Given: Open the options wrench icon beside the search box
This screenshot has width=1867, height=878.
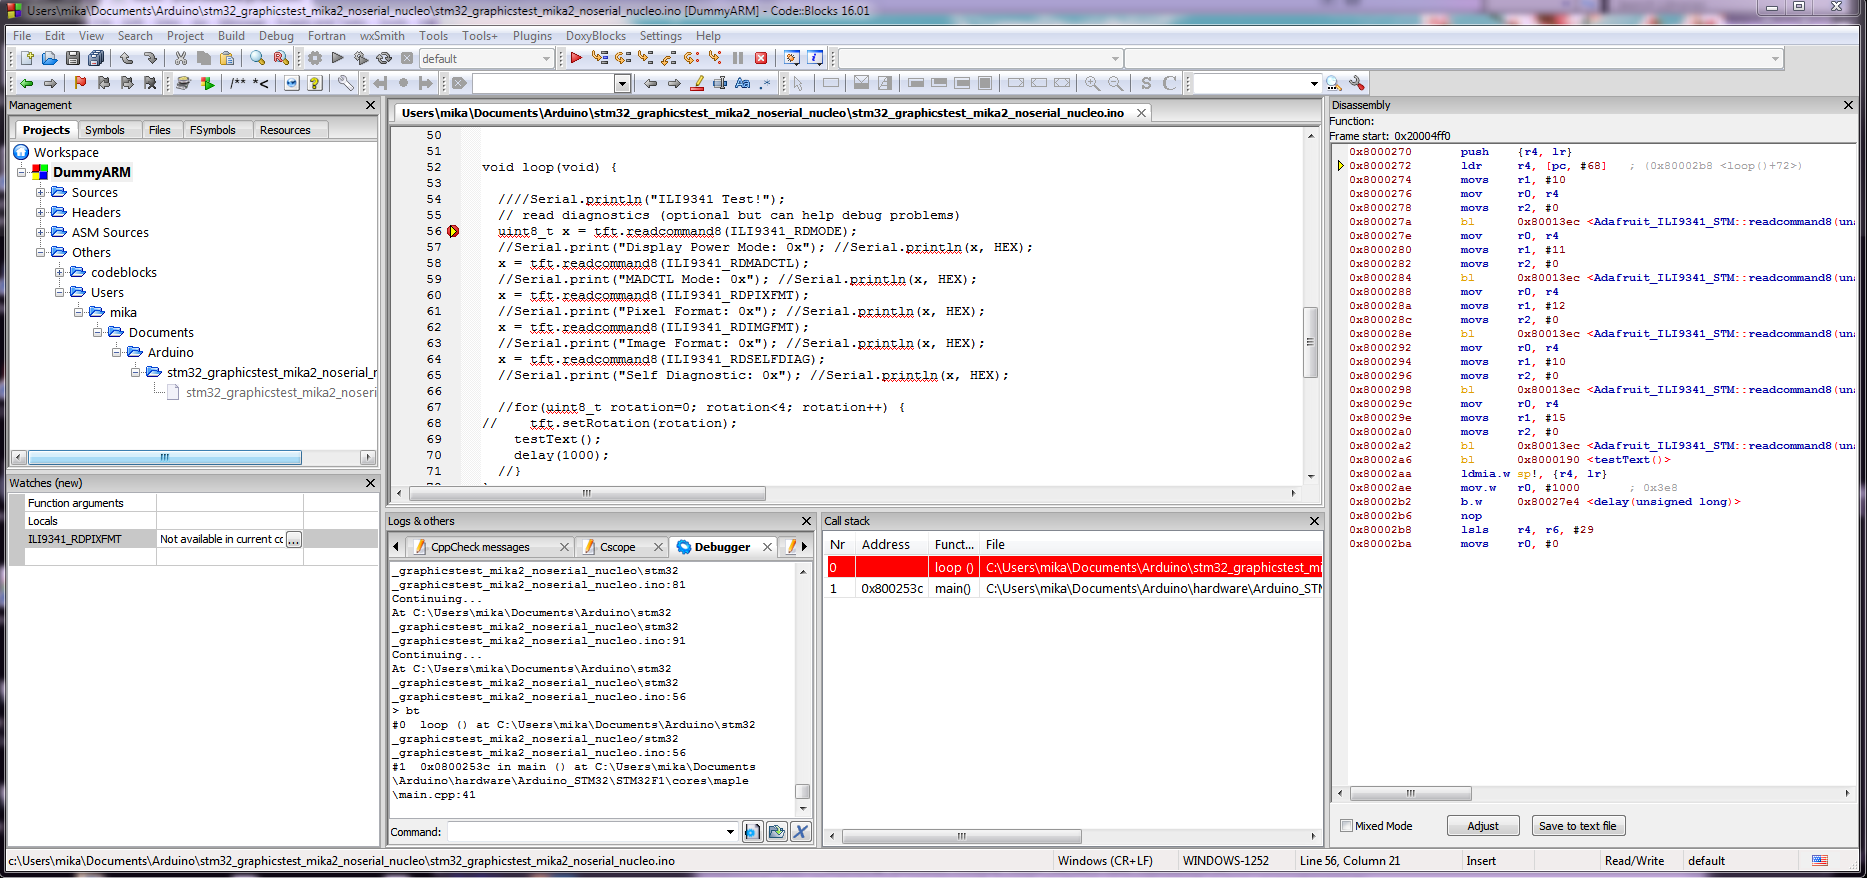Looking at the screenshot, I should coord(1357,84).
